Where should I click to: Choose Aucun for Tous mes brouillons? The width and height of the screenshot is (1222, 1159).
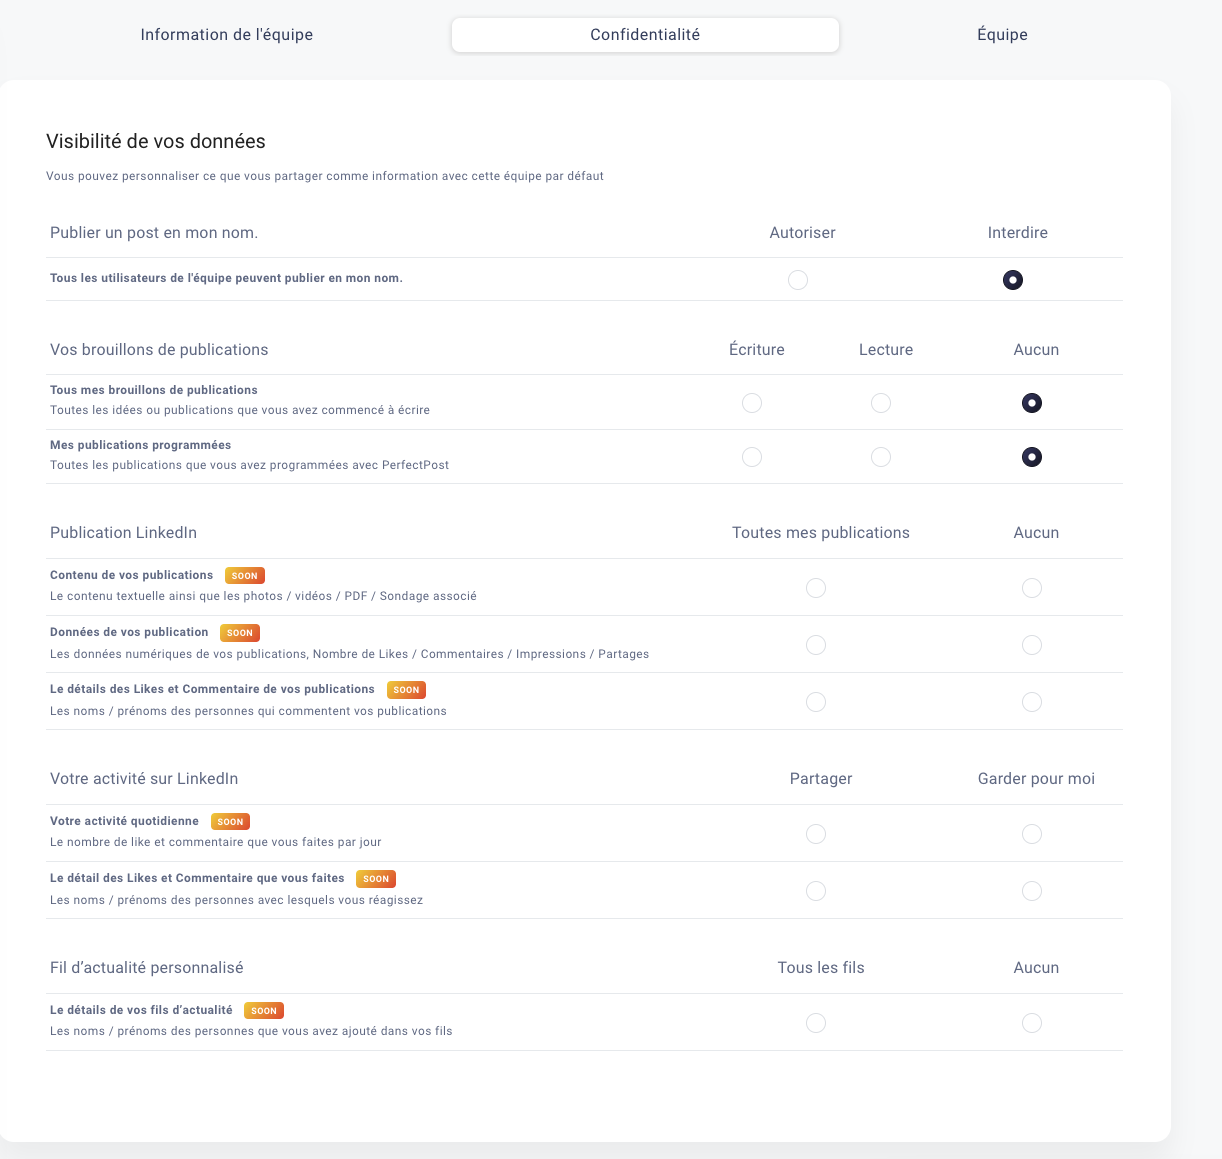(1032, 403)
